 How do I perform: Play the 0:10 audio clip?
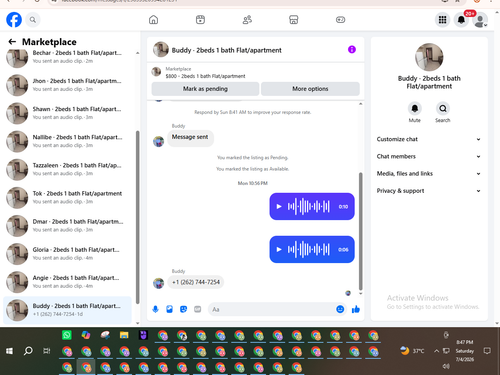pyautogui.click(x=279, y=207)
